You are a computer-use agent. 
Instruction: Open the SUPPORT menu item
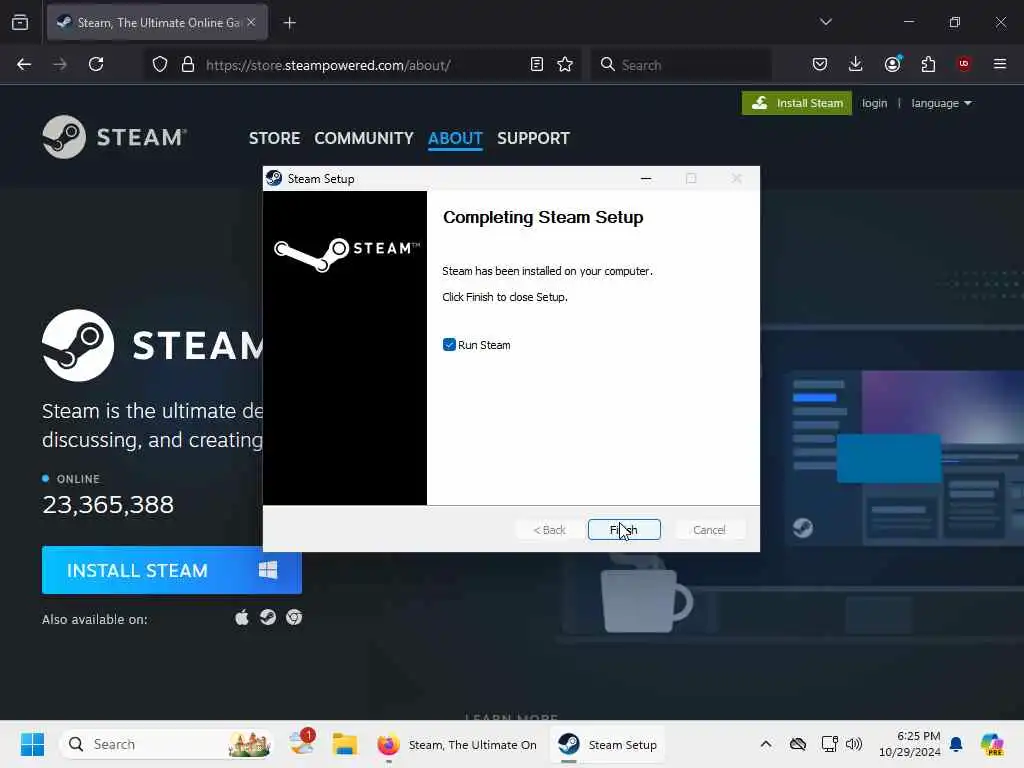click(533, 138)
